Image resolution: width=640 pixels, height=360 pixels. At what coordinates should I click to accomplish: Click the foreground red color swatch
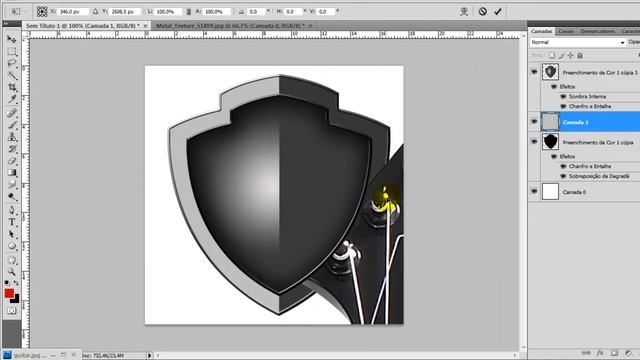click(9, 293)
